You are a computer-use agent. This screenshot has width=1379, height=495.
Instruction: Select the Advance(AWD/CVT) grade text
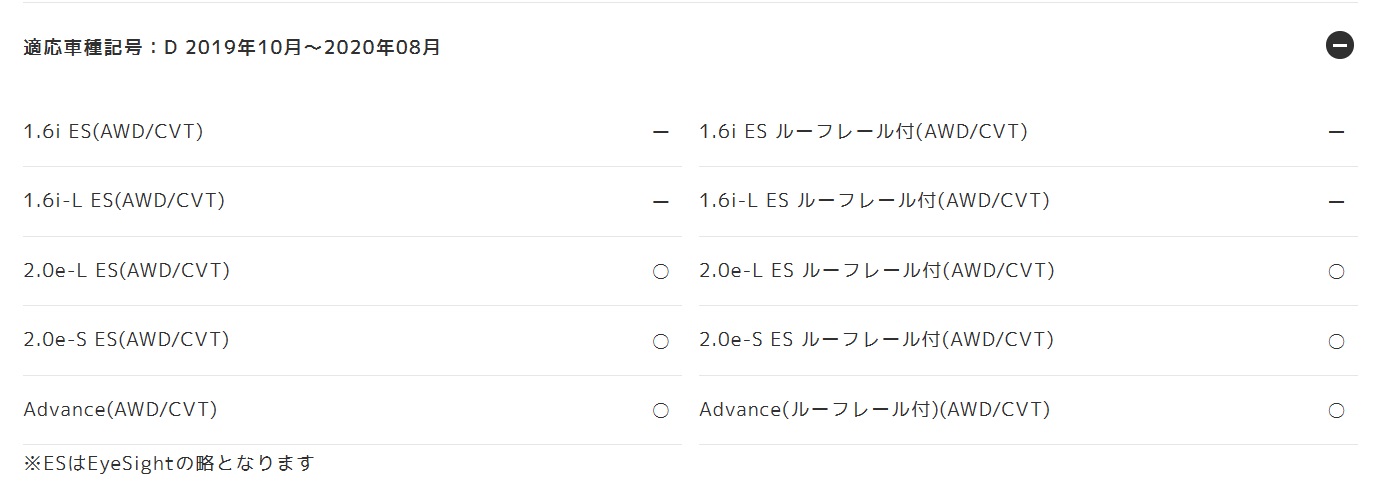point(120,409)
